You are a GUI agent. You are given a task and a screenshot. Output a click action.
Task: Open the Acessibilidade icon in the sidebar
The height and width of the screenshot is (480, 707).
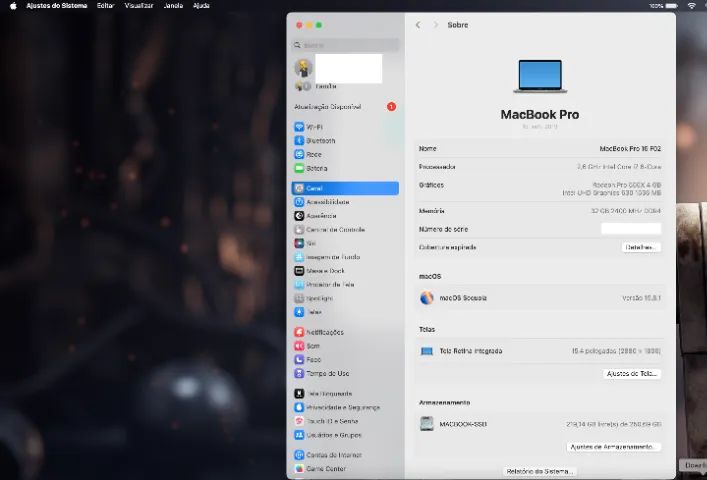299,202
